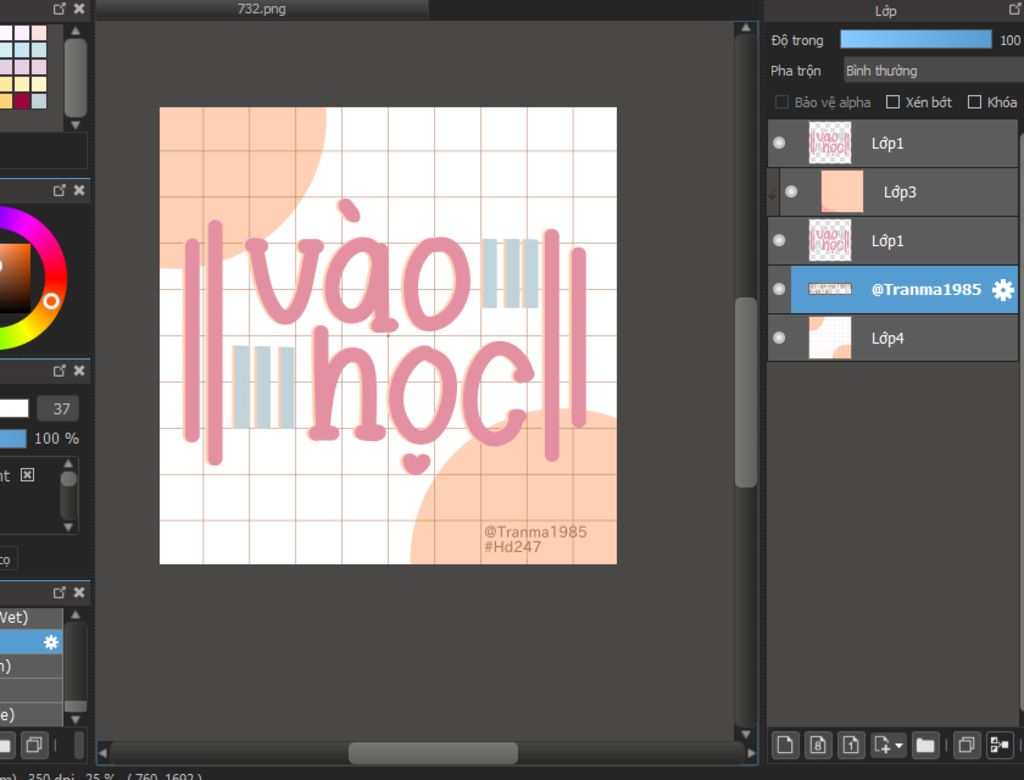1024x780 pixels.
Task: Pick the pale pink top-row swatch
Action: (x=39, y=33)
